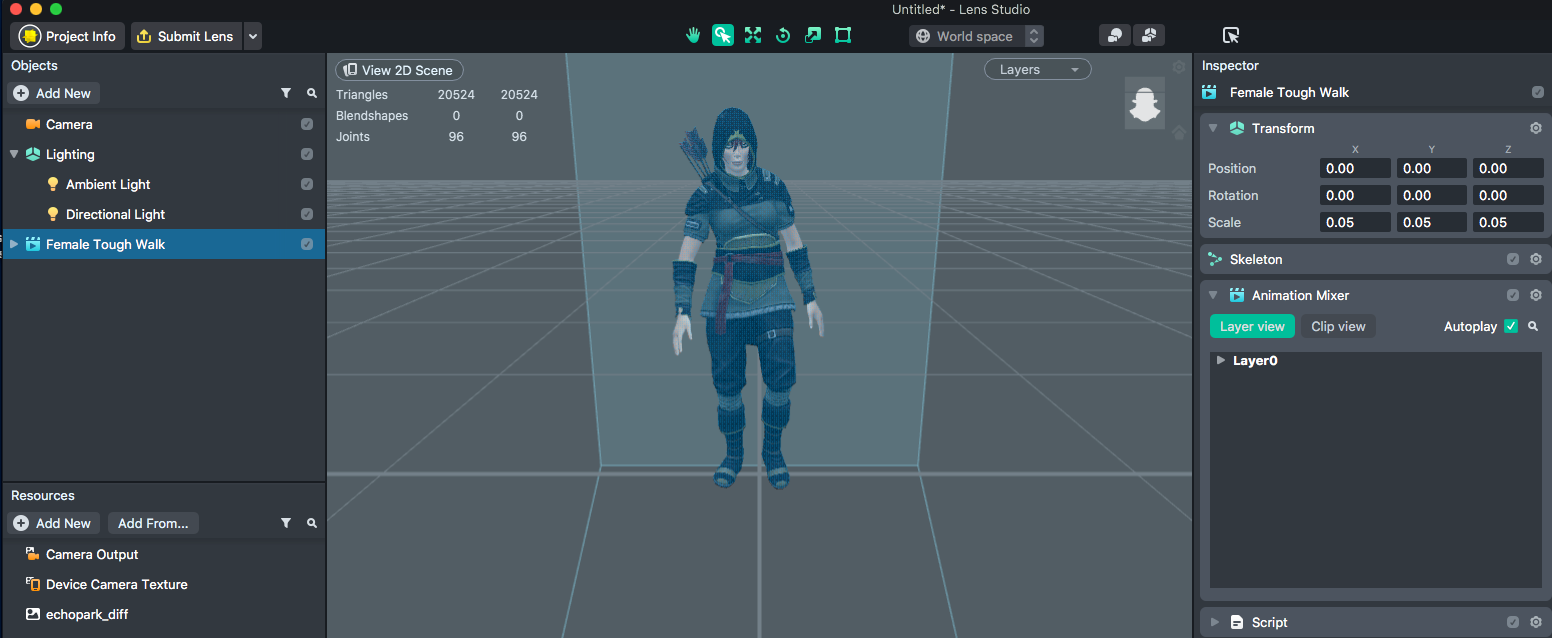The width and height of the screenshot is (1552, 638).
Task: Filter objects using the funnel icon
Action: click(286, 93)
